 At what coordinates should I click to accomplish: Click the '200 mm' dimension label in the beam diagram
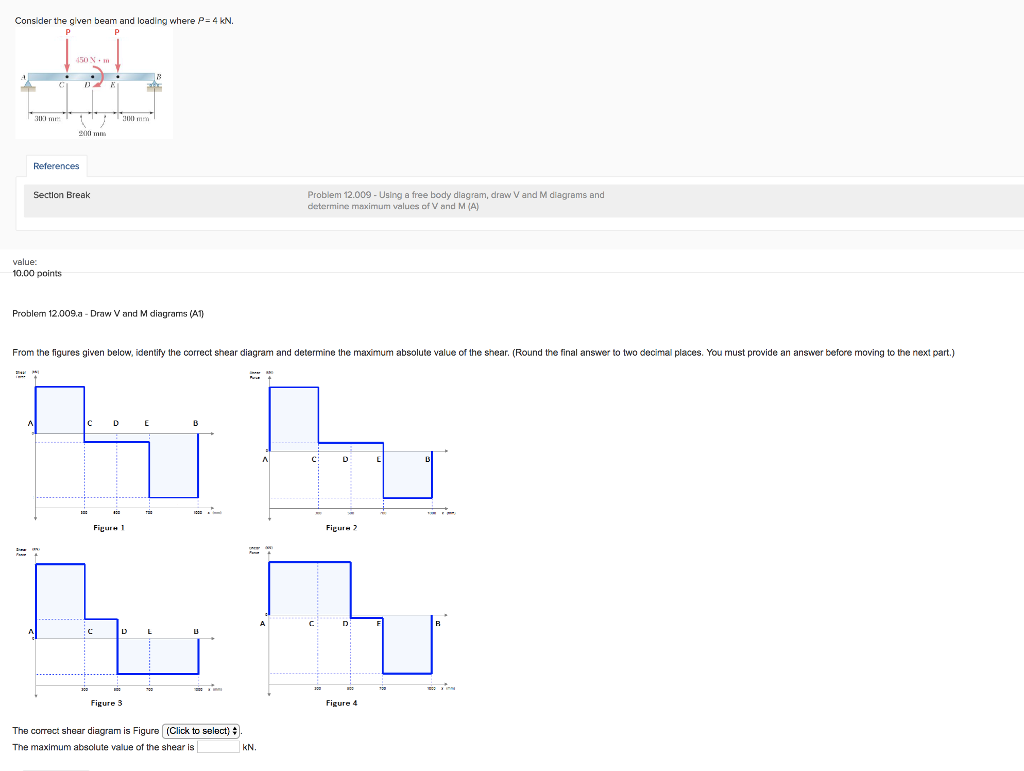pyautogui.click(x=92, y=133)
